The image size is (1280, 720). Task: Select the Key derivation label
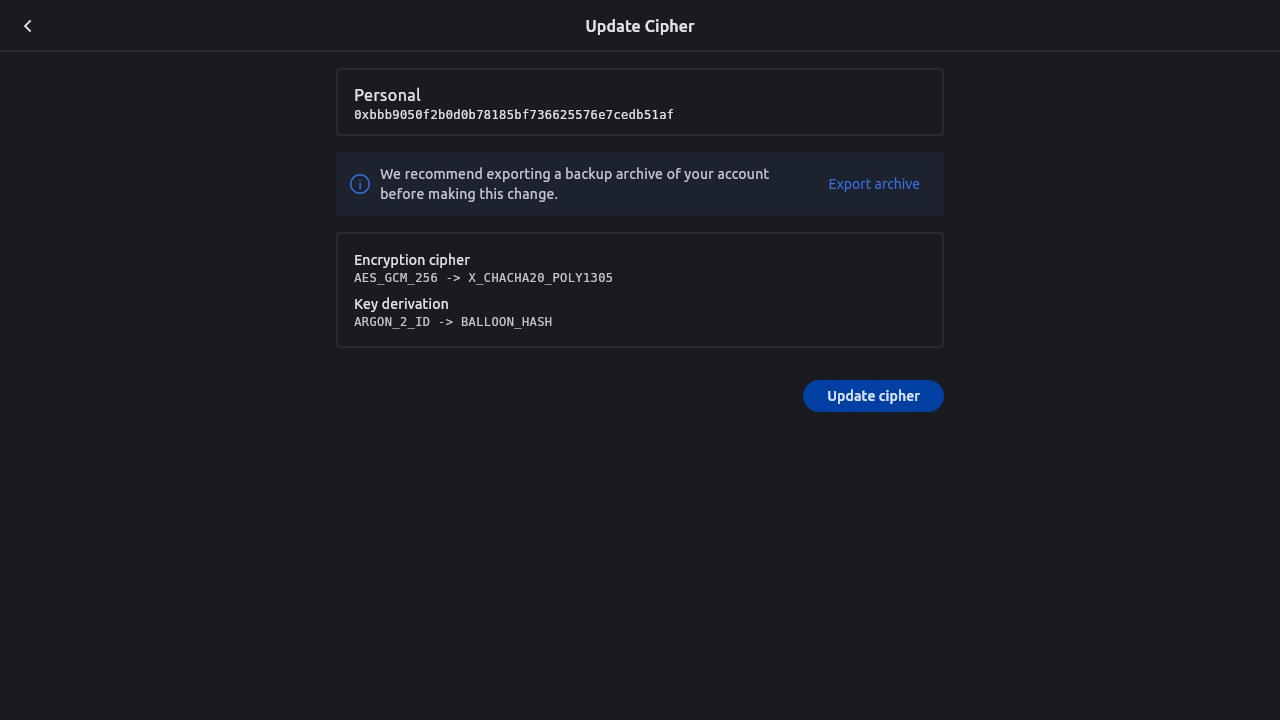tap(401, 304)
